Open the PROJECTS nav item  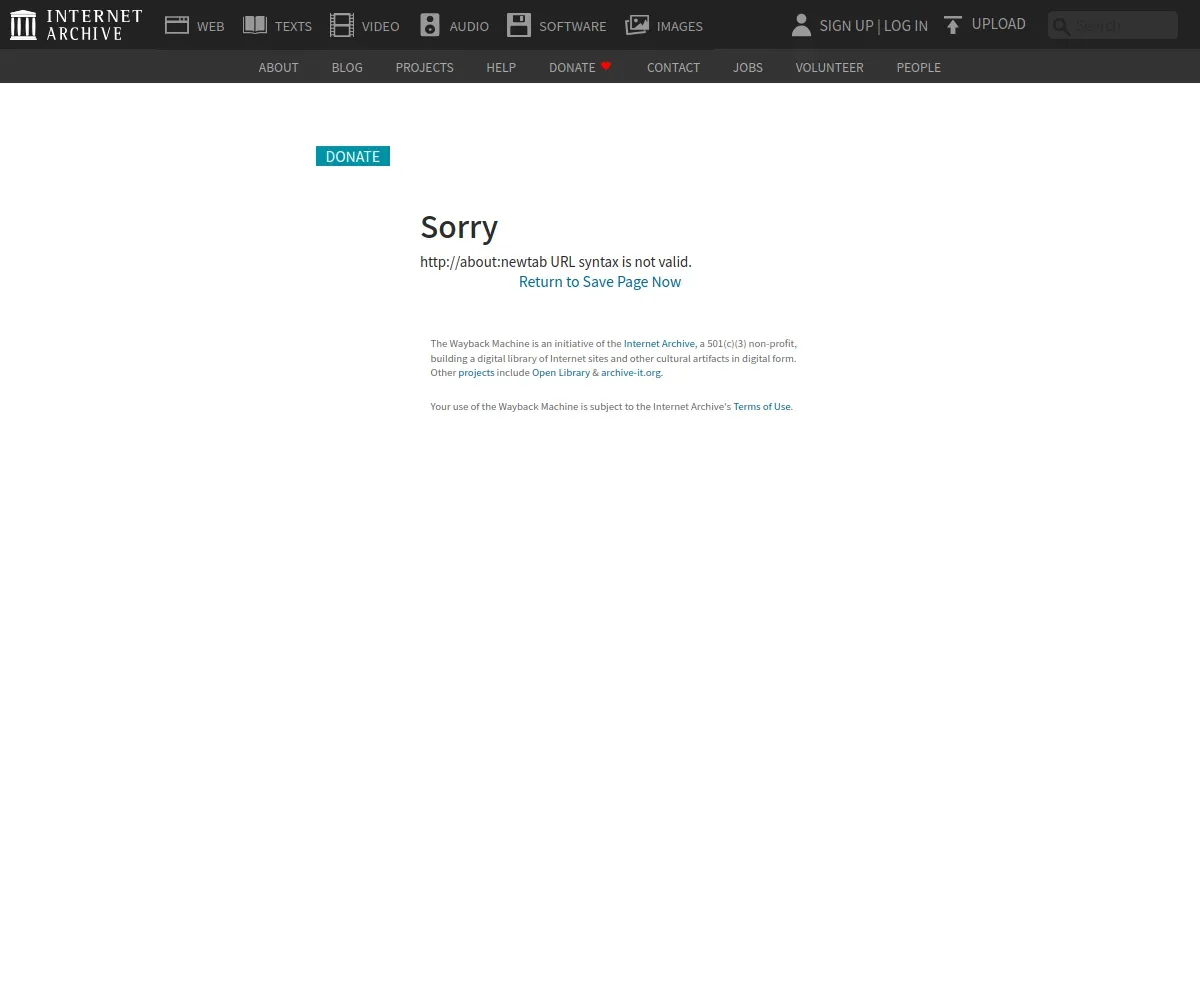tap(424, 67)
